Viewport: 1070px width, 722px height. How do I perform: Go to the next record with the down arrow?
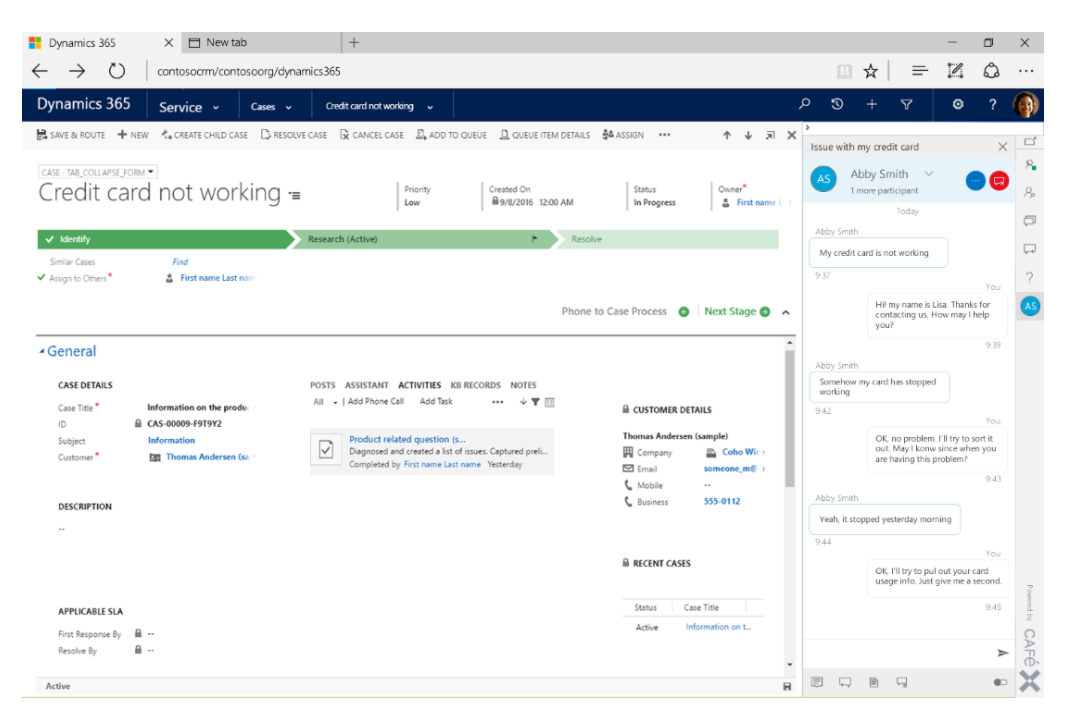click(749, 135)
